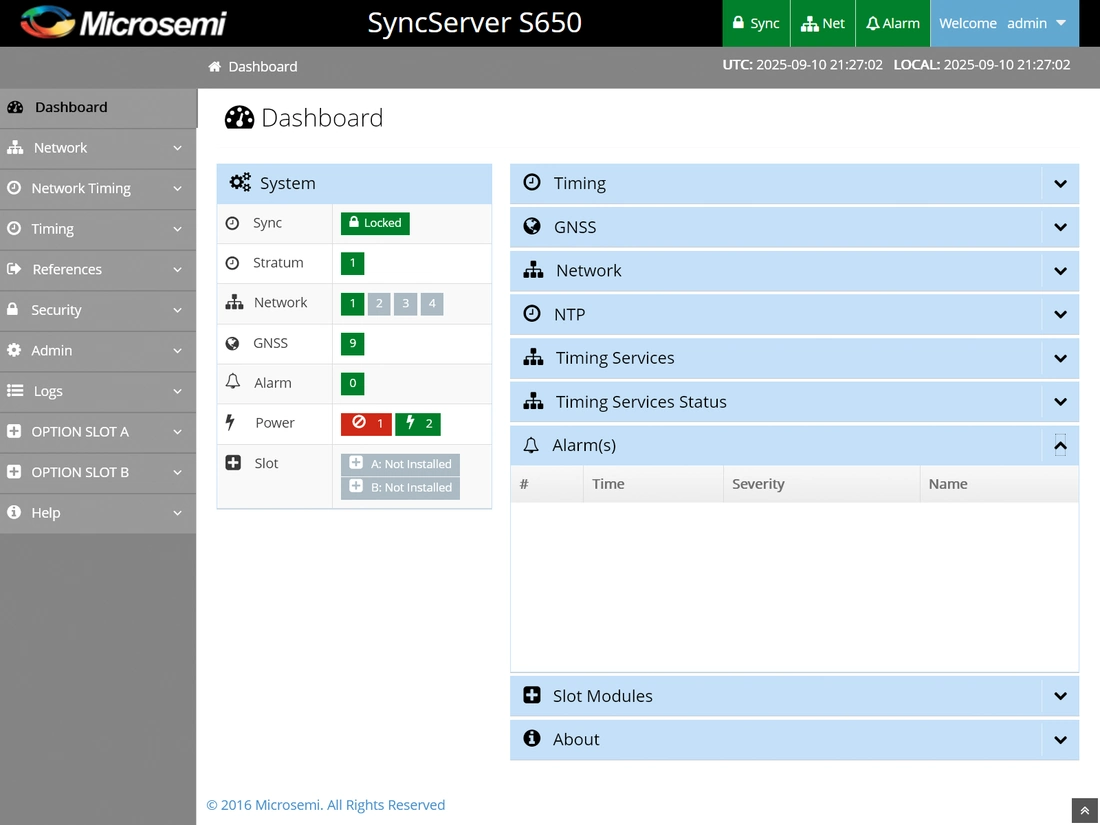The width and height of the screenshot is (1100, 825).
Task: Click the Timing Services panel icon
Action: (x=533, y=357)
